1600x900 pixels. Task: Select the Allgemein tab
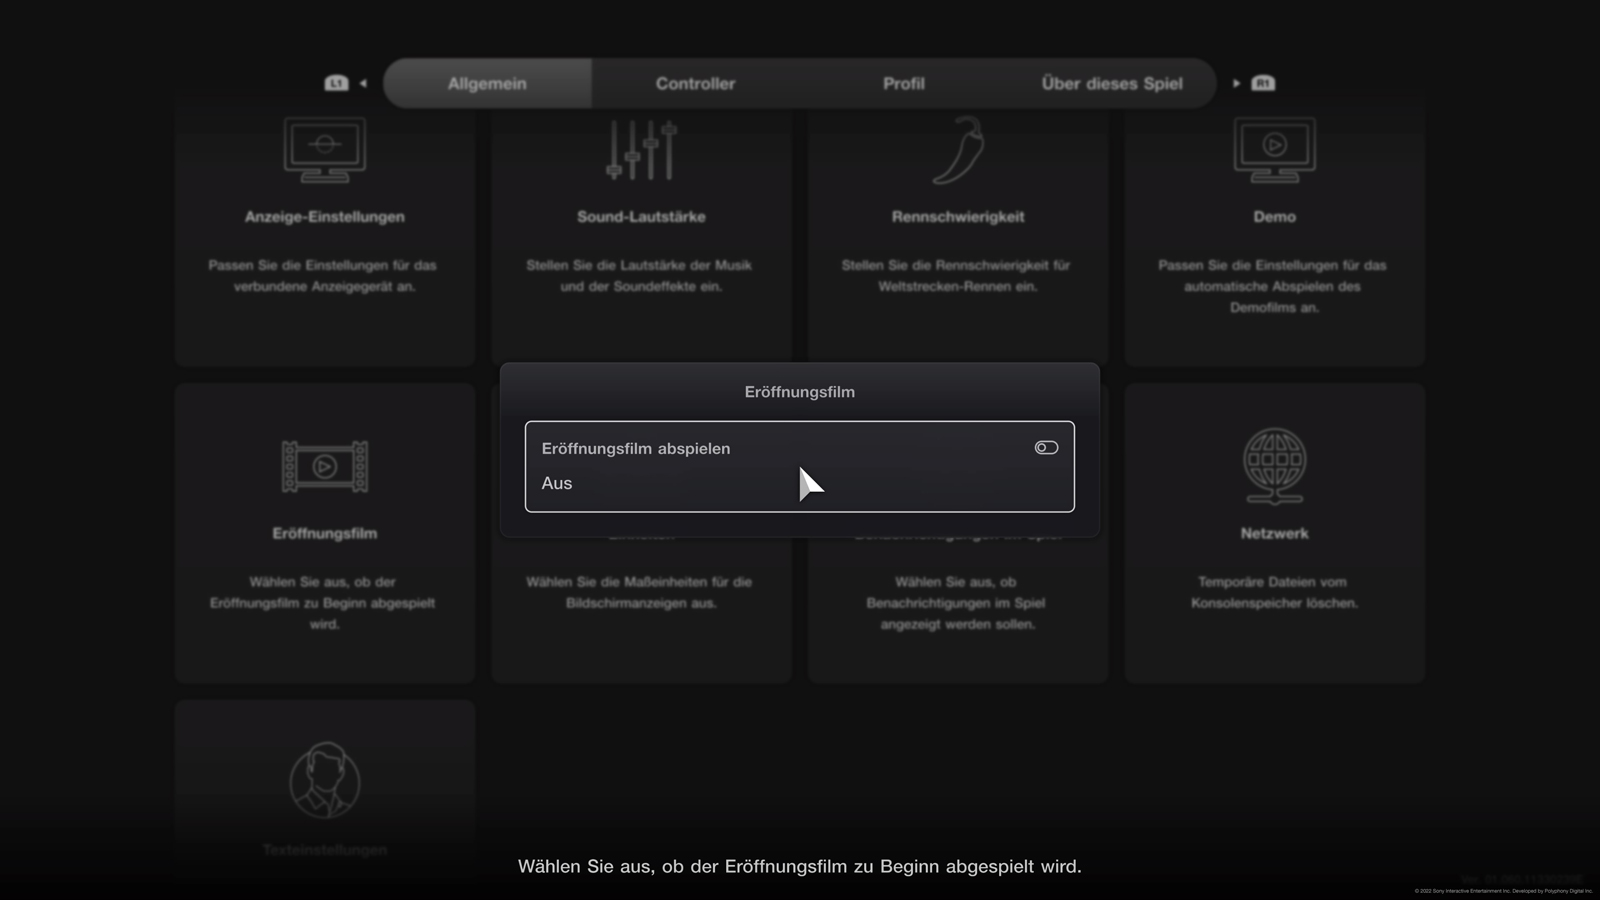[x=487, y=84]
